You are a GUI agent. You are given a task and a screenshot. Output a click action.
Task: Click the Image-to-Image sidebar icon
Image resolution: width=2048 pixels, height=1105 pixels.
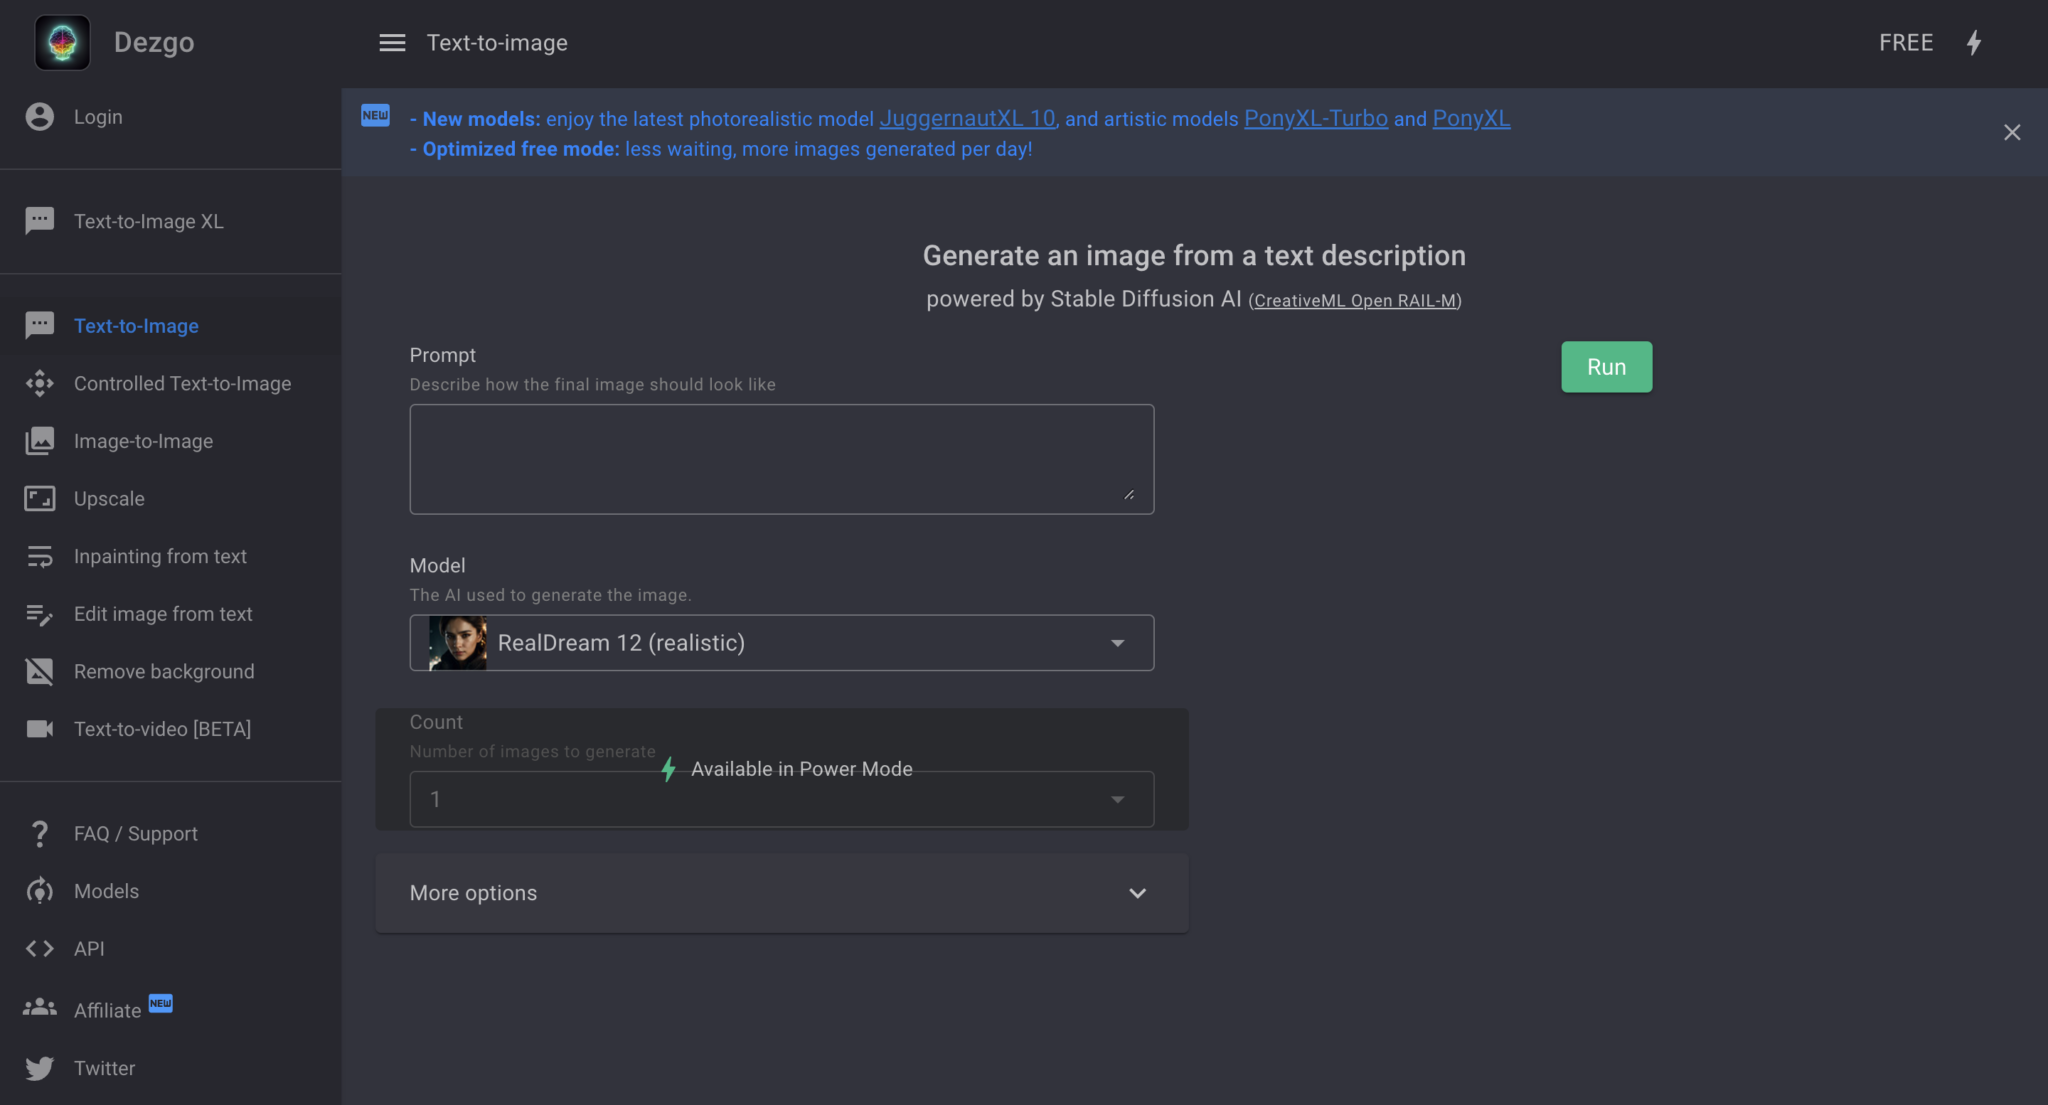tap(39, 440)
